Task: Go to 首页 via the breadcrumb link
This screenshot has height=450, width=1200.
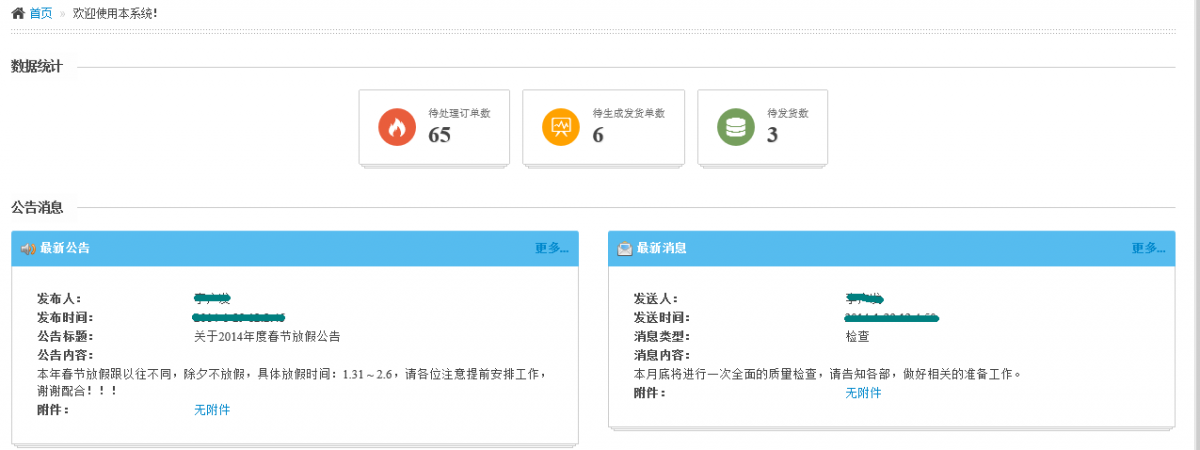Action: tap(41, 13)
